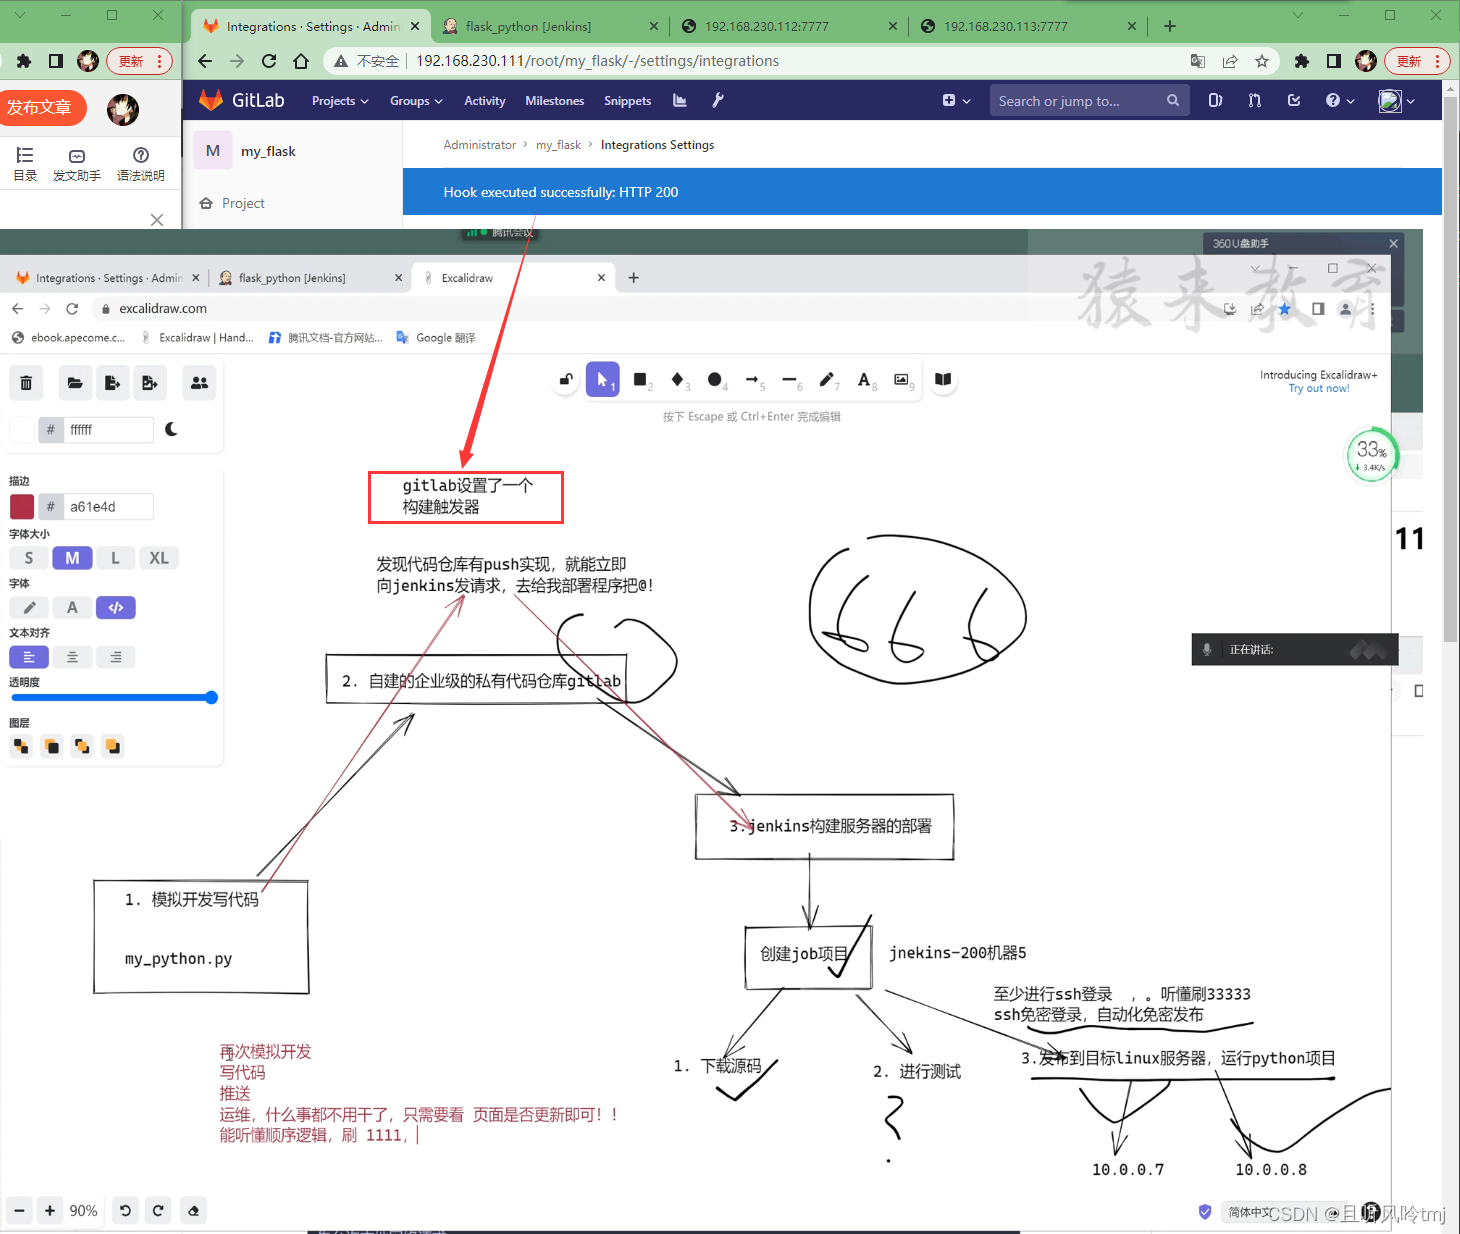Select the Diamond shape tool

pyautogui.click(x=678, y=380)
